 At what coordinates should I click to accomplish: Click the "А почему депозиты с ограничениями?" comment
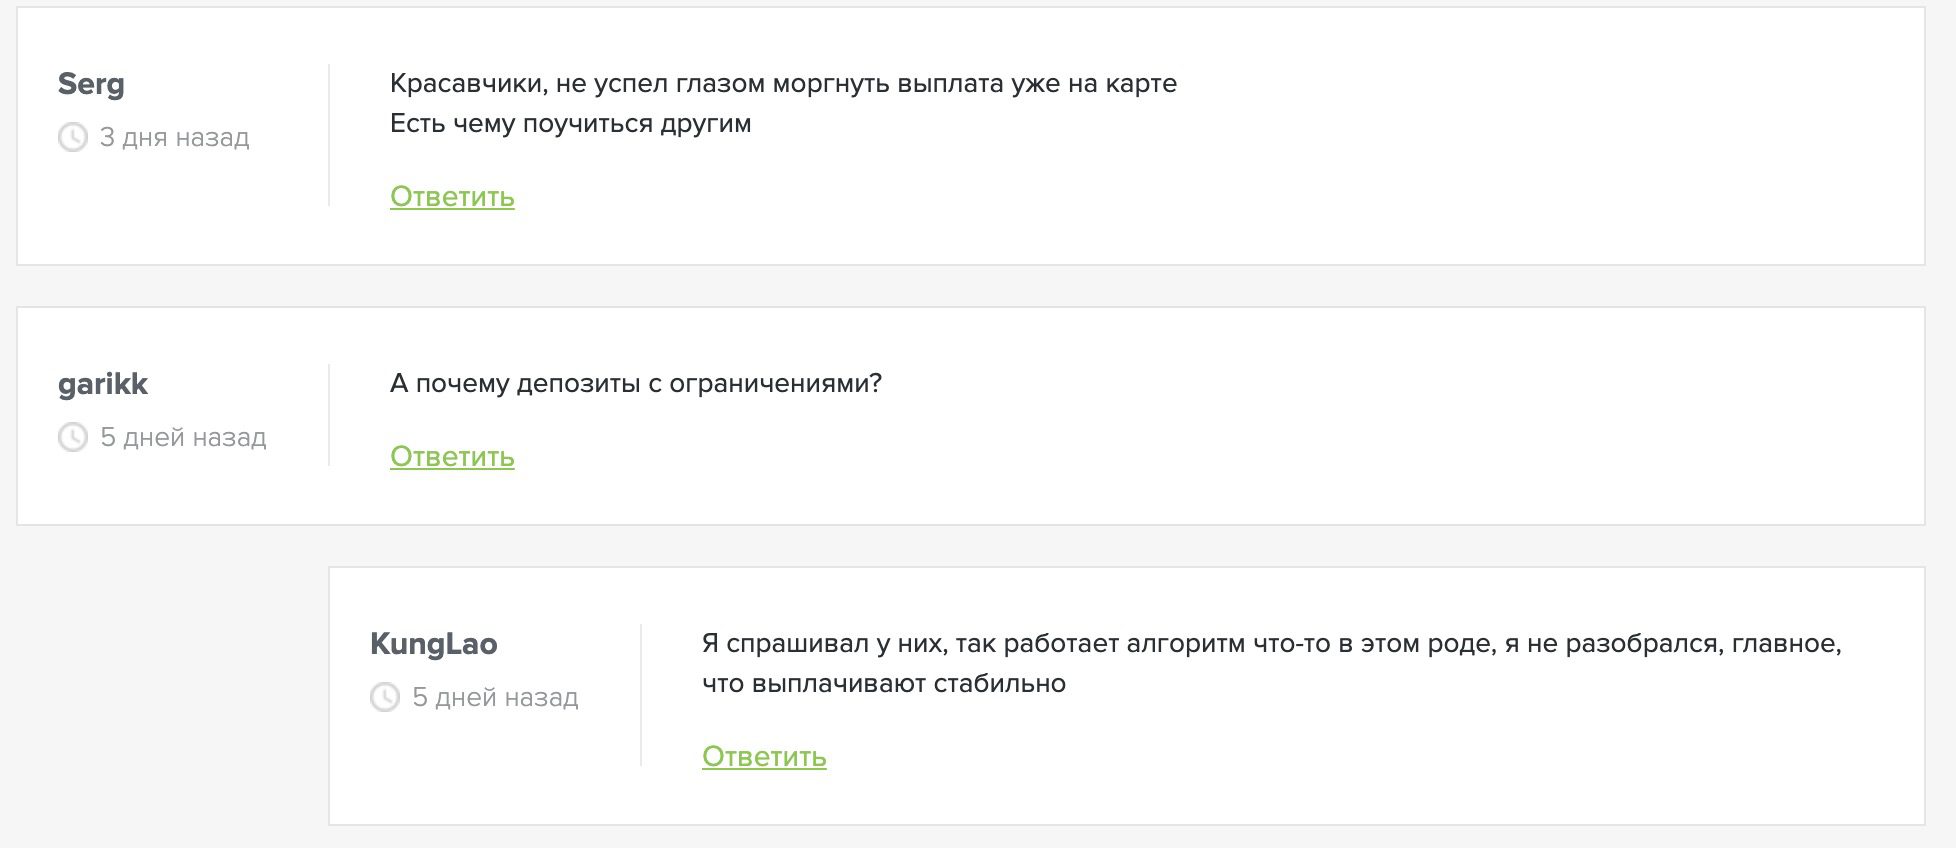click(x=636, y=383)
